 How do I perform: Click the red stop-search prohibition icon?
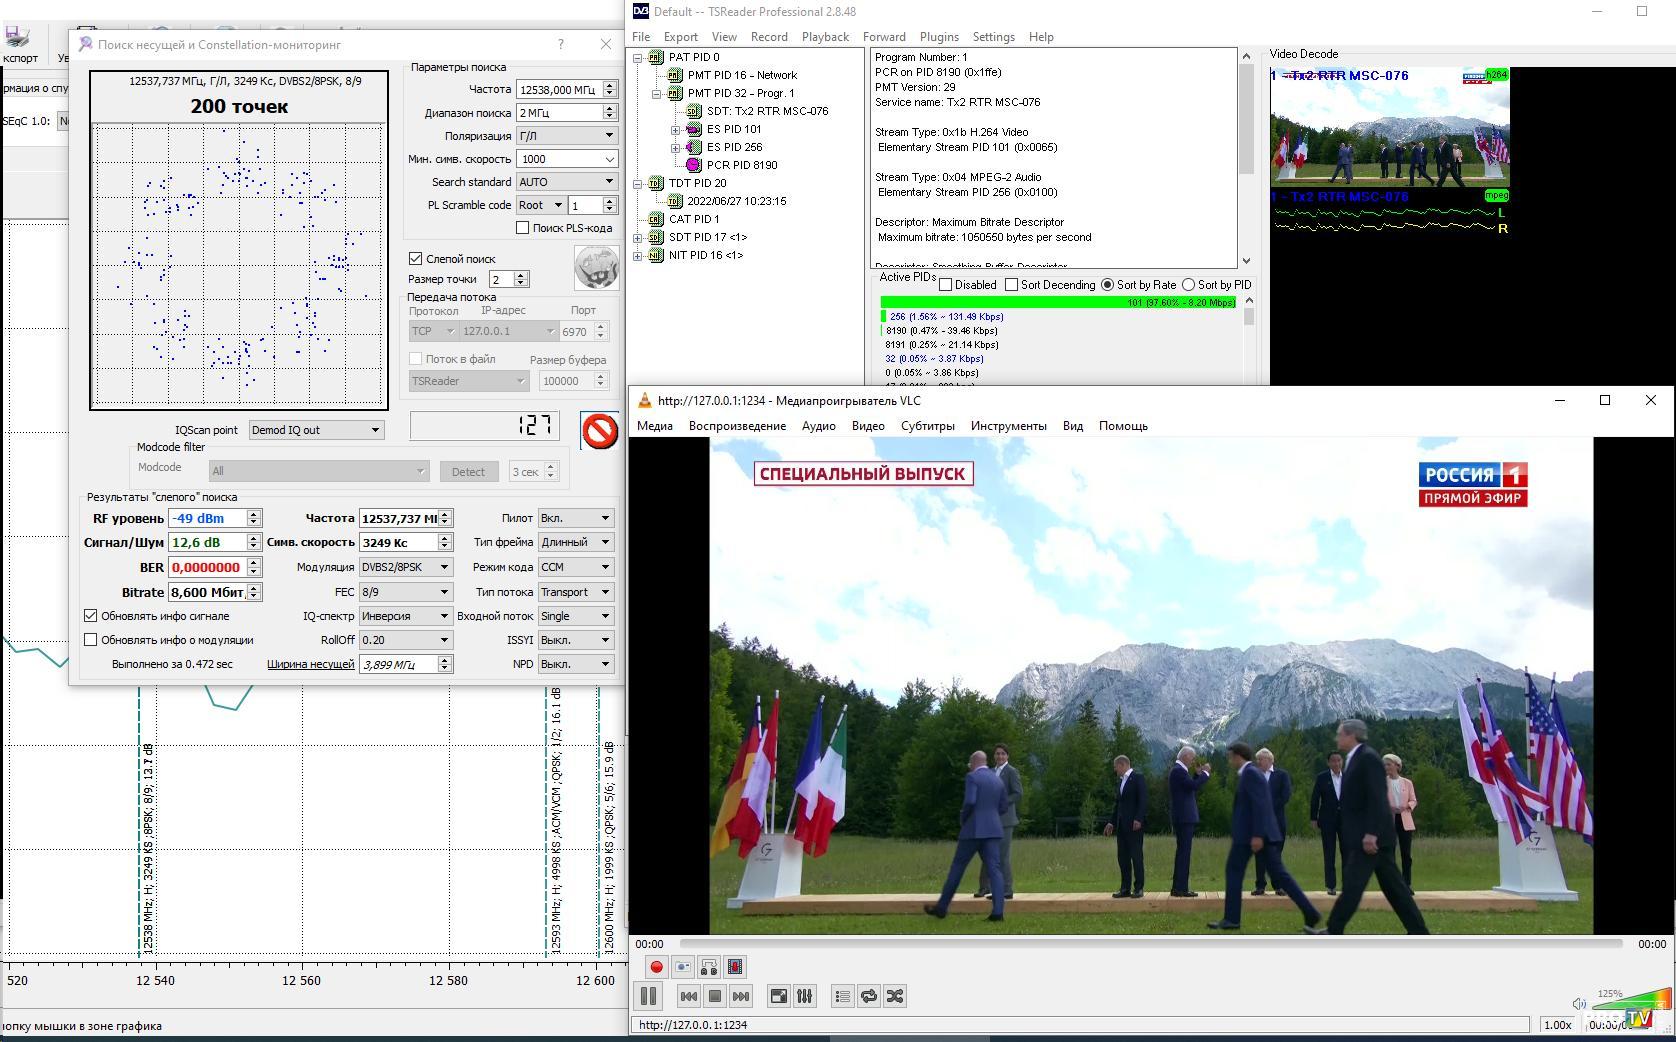(599, 431)
